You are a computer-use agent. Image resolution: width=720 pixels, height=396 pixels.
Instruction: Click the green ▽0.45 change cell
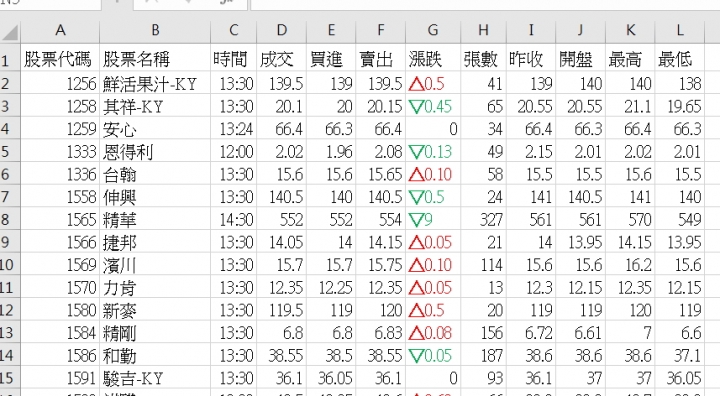coord(433,107)
